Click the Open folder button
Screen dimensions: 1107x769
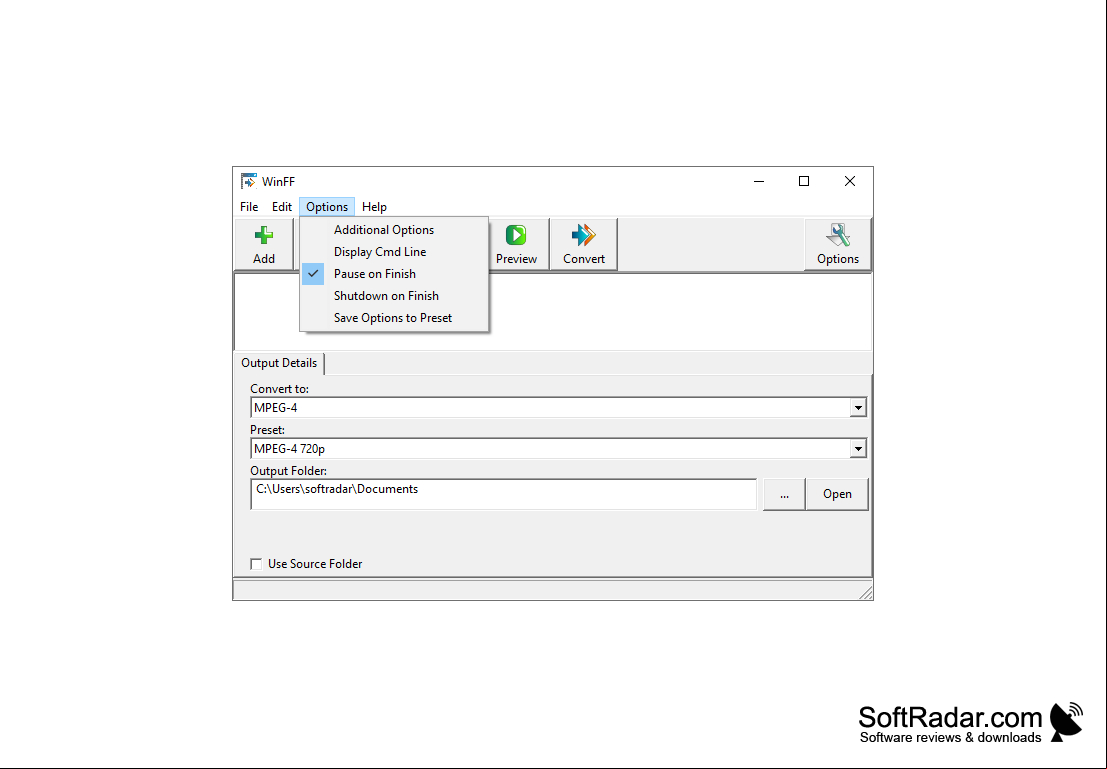(837, 494)
